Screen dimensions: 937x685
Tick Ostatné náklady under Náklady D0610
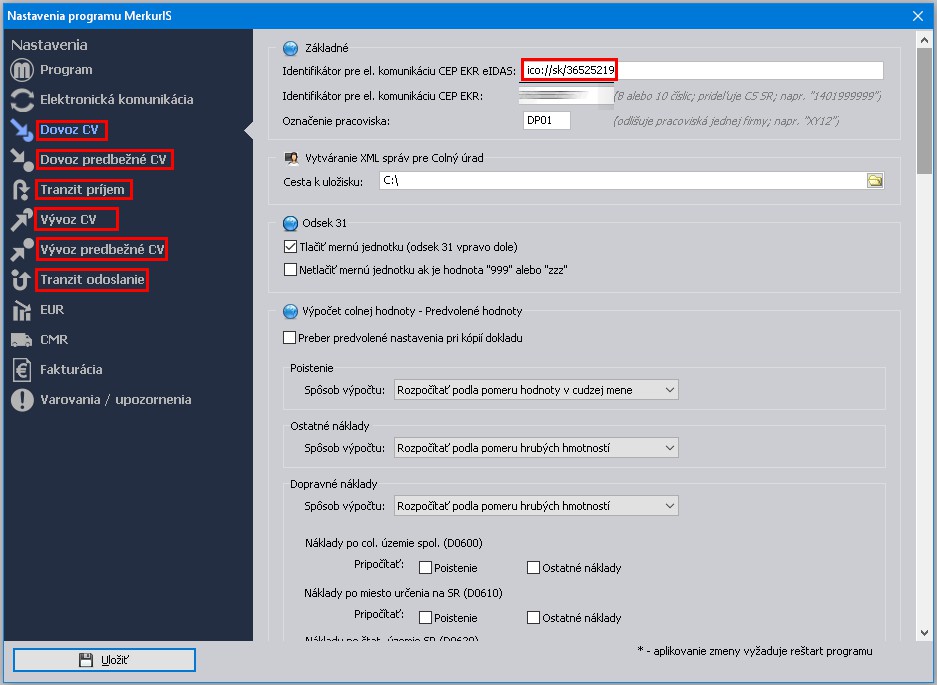pyautogui.click(x=534, y=617)
